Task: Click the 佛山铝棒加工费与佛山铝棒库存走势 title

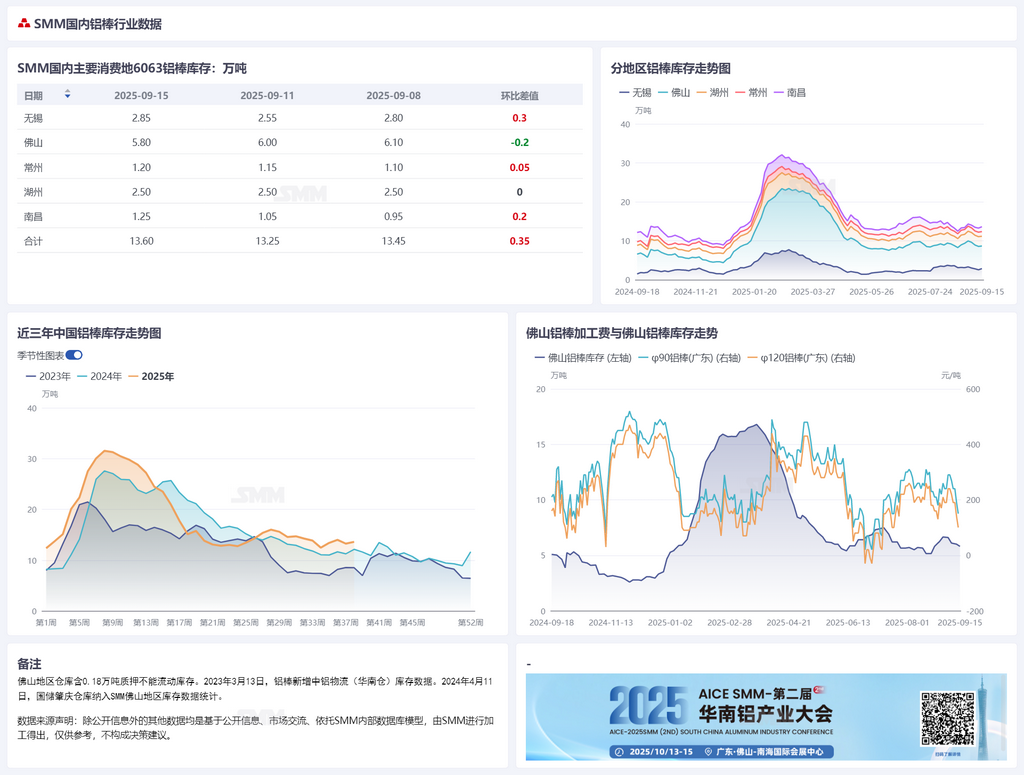Action: coord(622,333)
